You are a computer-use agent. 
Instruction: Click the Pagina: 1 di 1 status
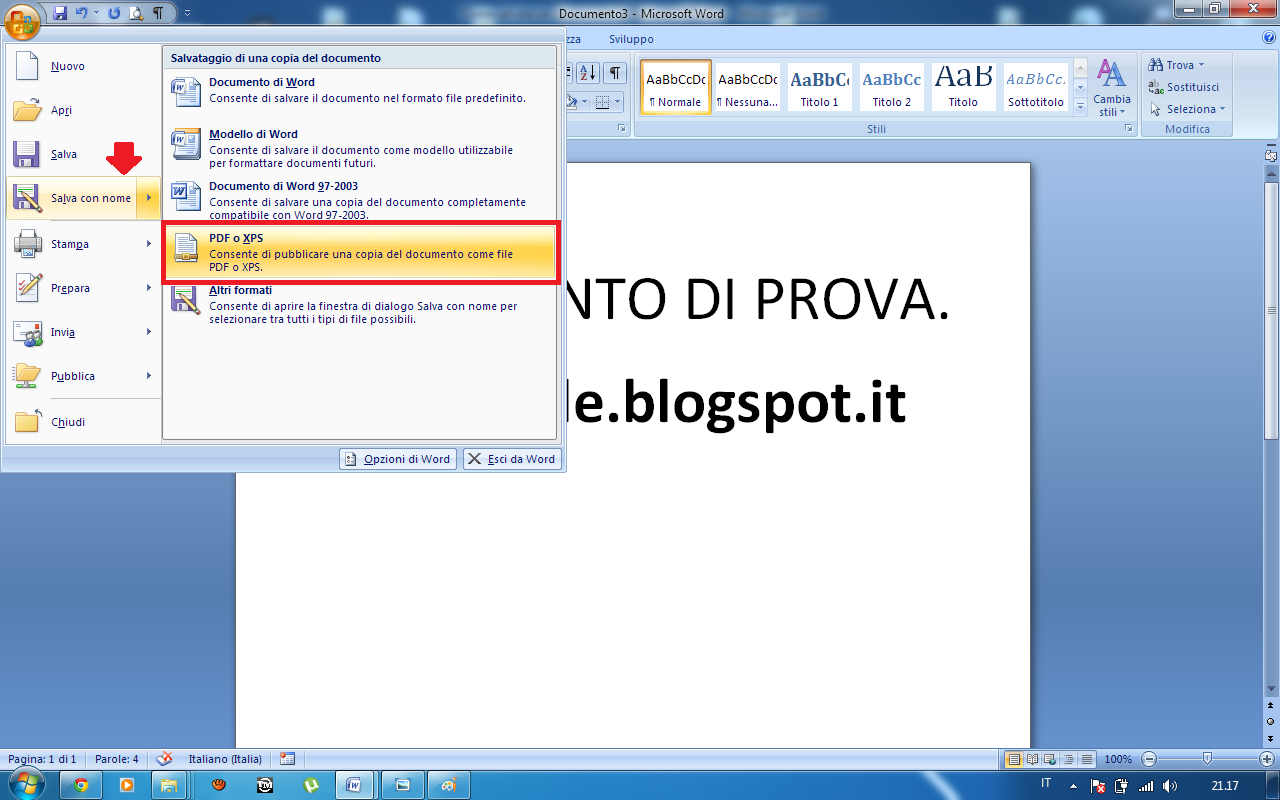tap(40, 759)
